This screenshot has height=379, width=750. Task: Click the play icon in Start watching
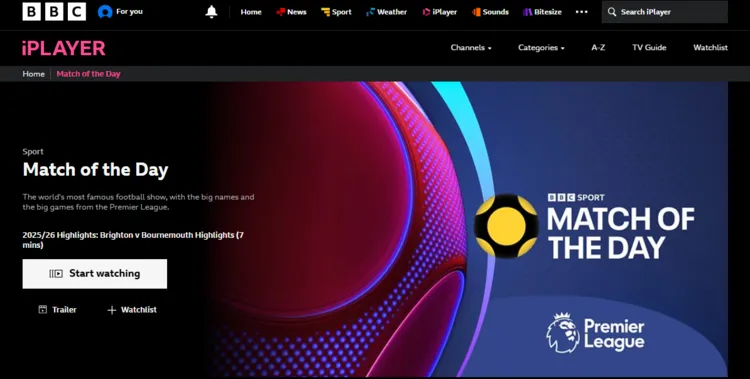pos(56,274)
